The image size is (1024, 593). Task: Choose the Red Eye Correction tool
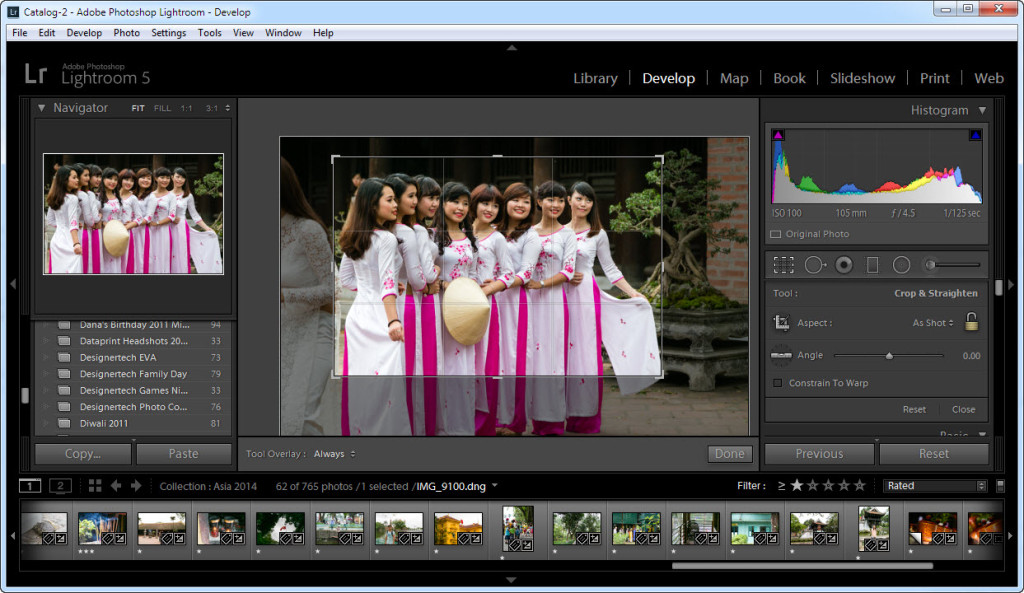pyautogui.click(x=843, y=265)
